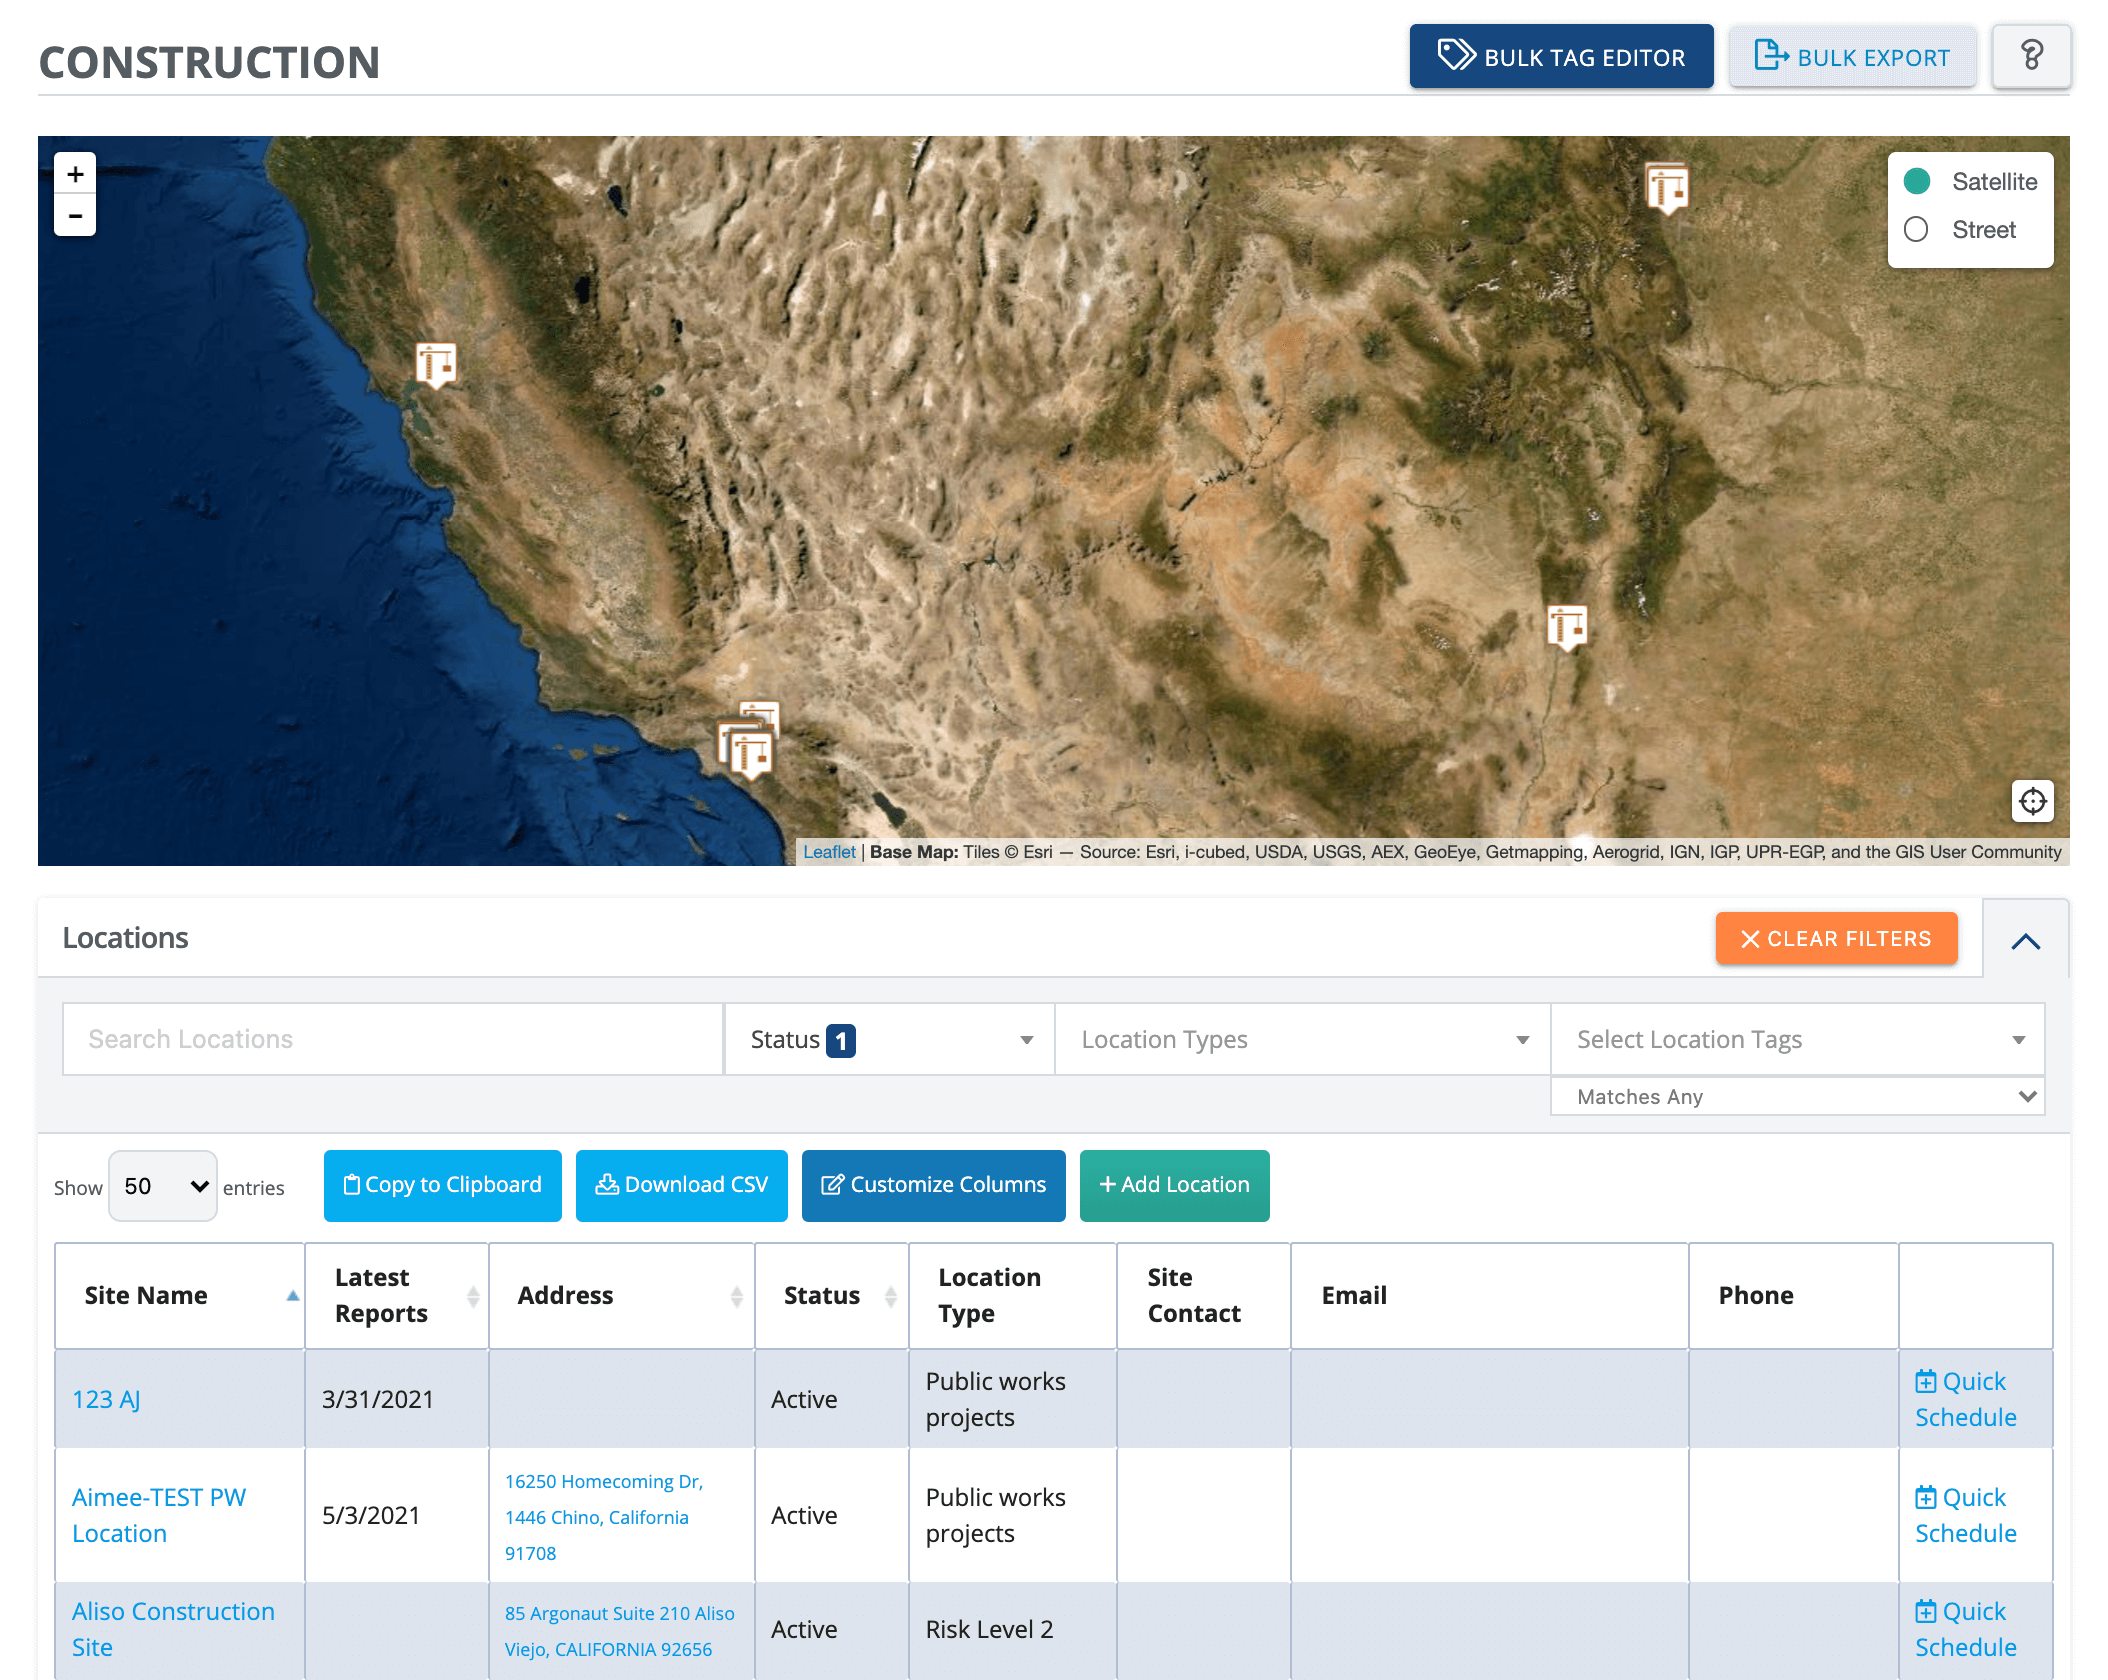The image size is (2108, 1680).
Task: Click the top-right site marker on map
Action: point(1667,188)
